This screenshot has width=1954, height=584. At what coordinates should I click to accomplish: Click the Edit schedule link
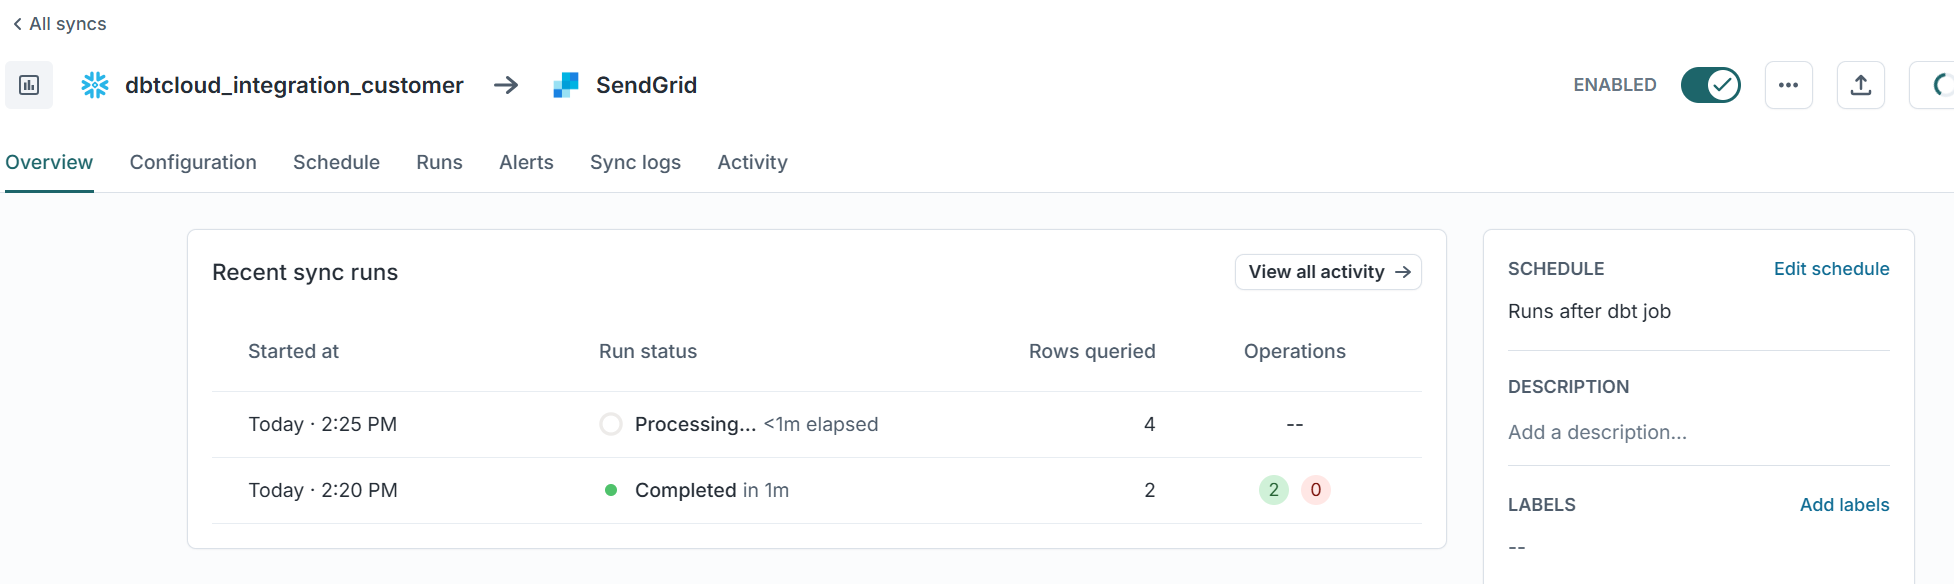[1831, 269]
